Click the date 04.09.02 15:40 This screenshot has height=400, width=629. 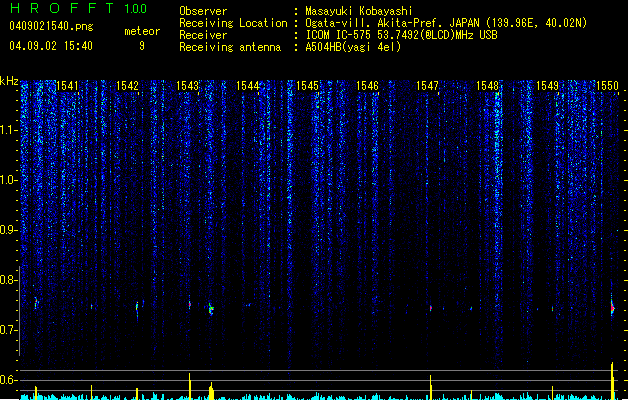[51, 46]
